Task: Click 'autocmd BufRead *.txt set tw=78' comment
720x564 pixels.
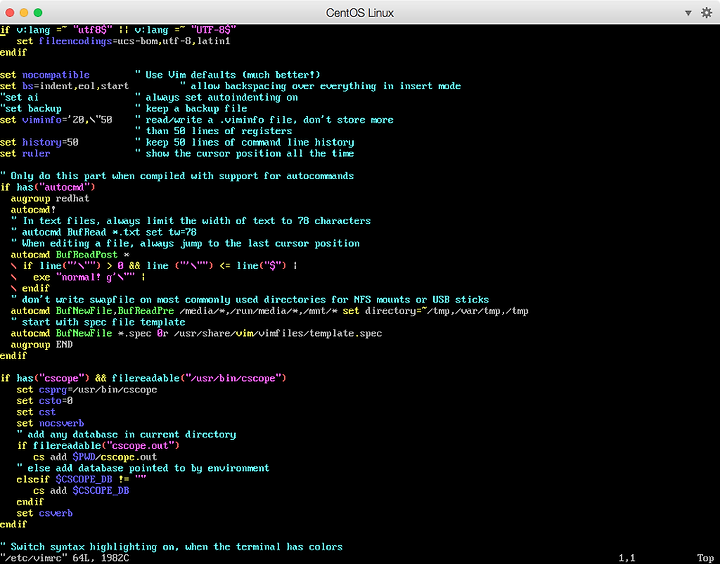Action: 104,232
